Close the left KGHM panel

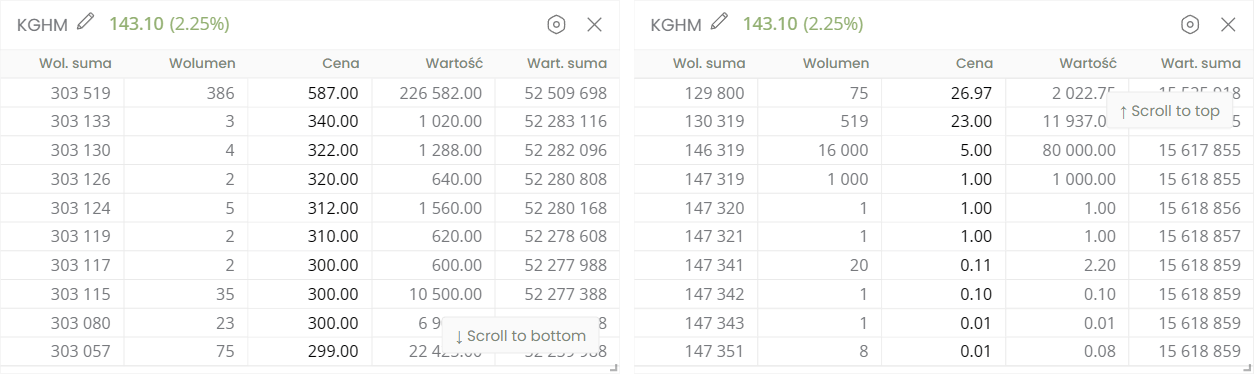click(x=595, y=25)
